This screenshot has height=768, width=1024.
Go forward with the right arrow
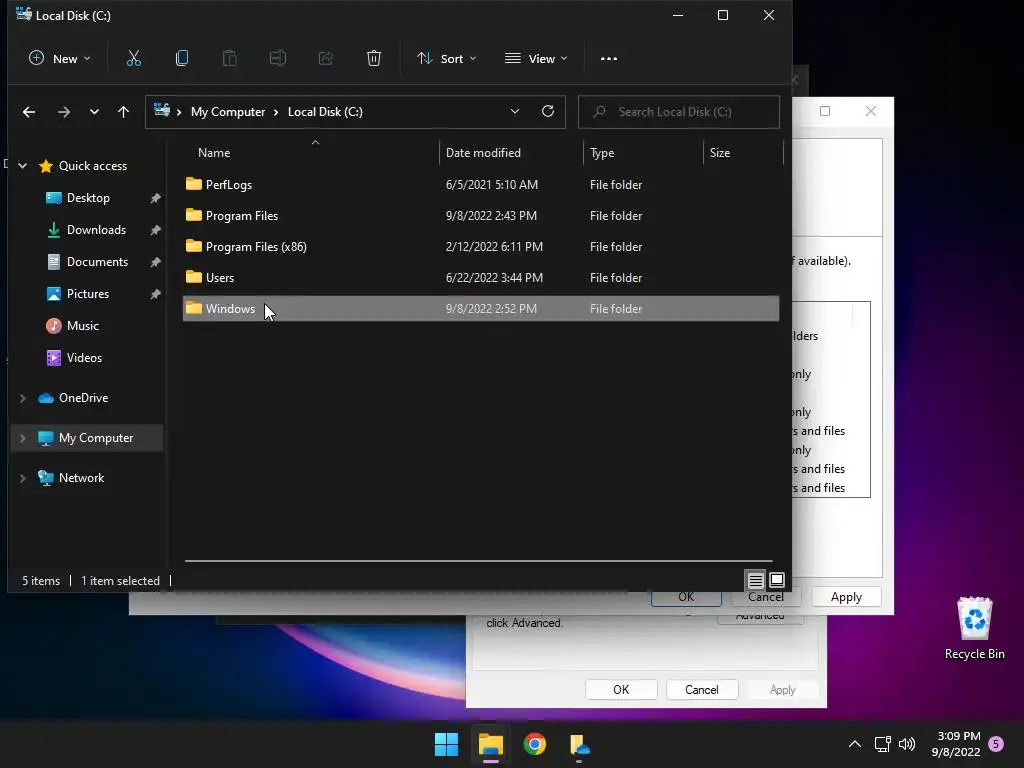(x=63, y=112)
